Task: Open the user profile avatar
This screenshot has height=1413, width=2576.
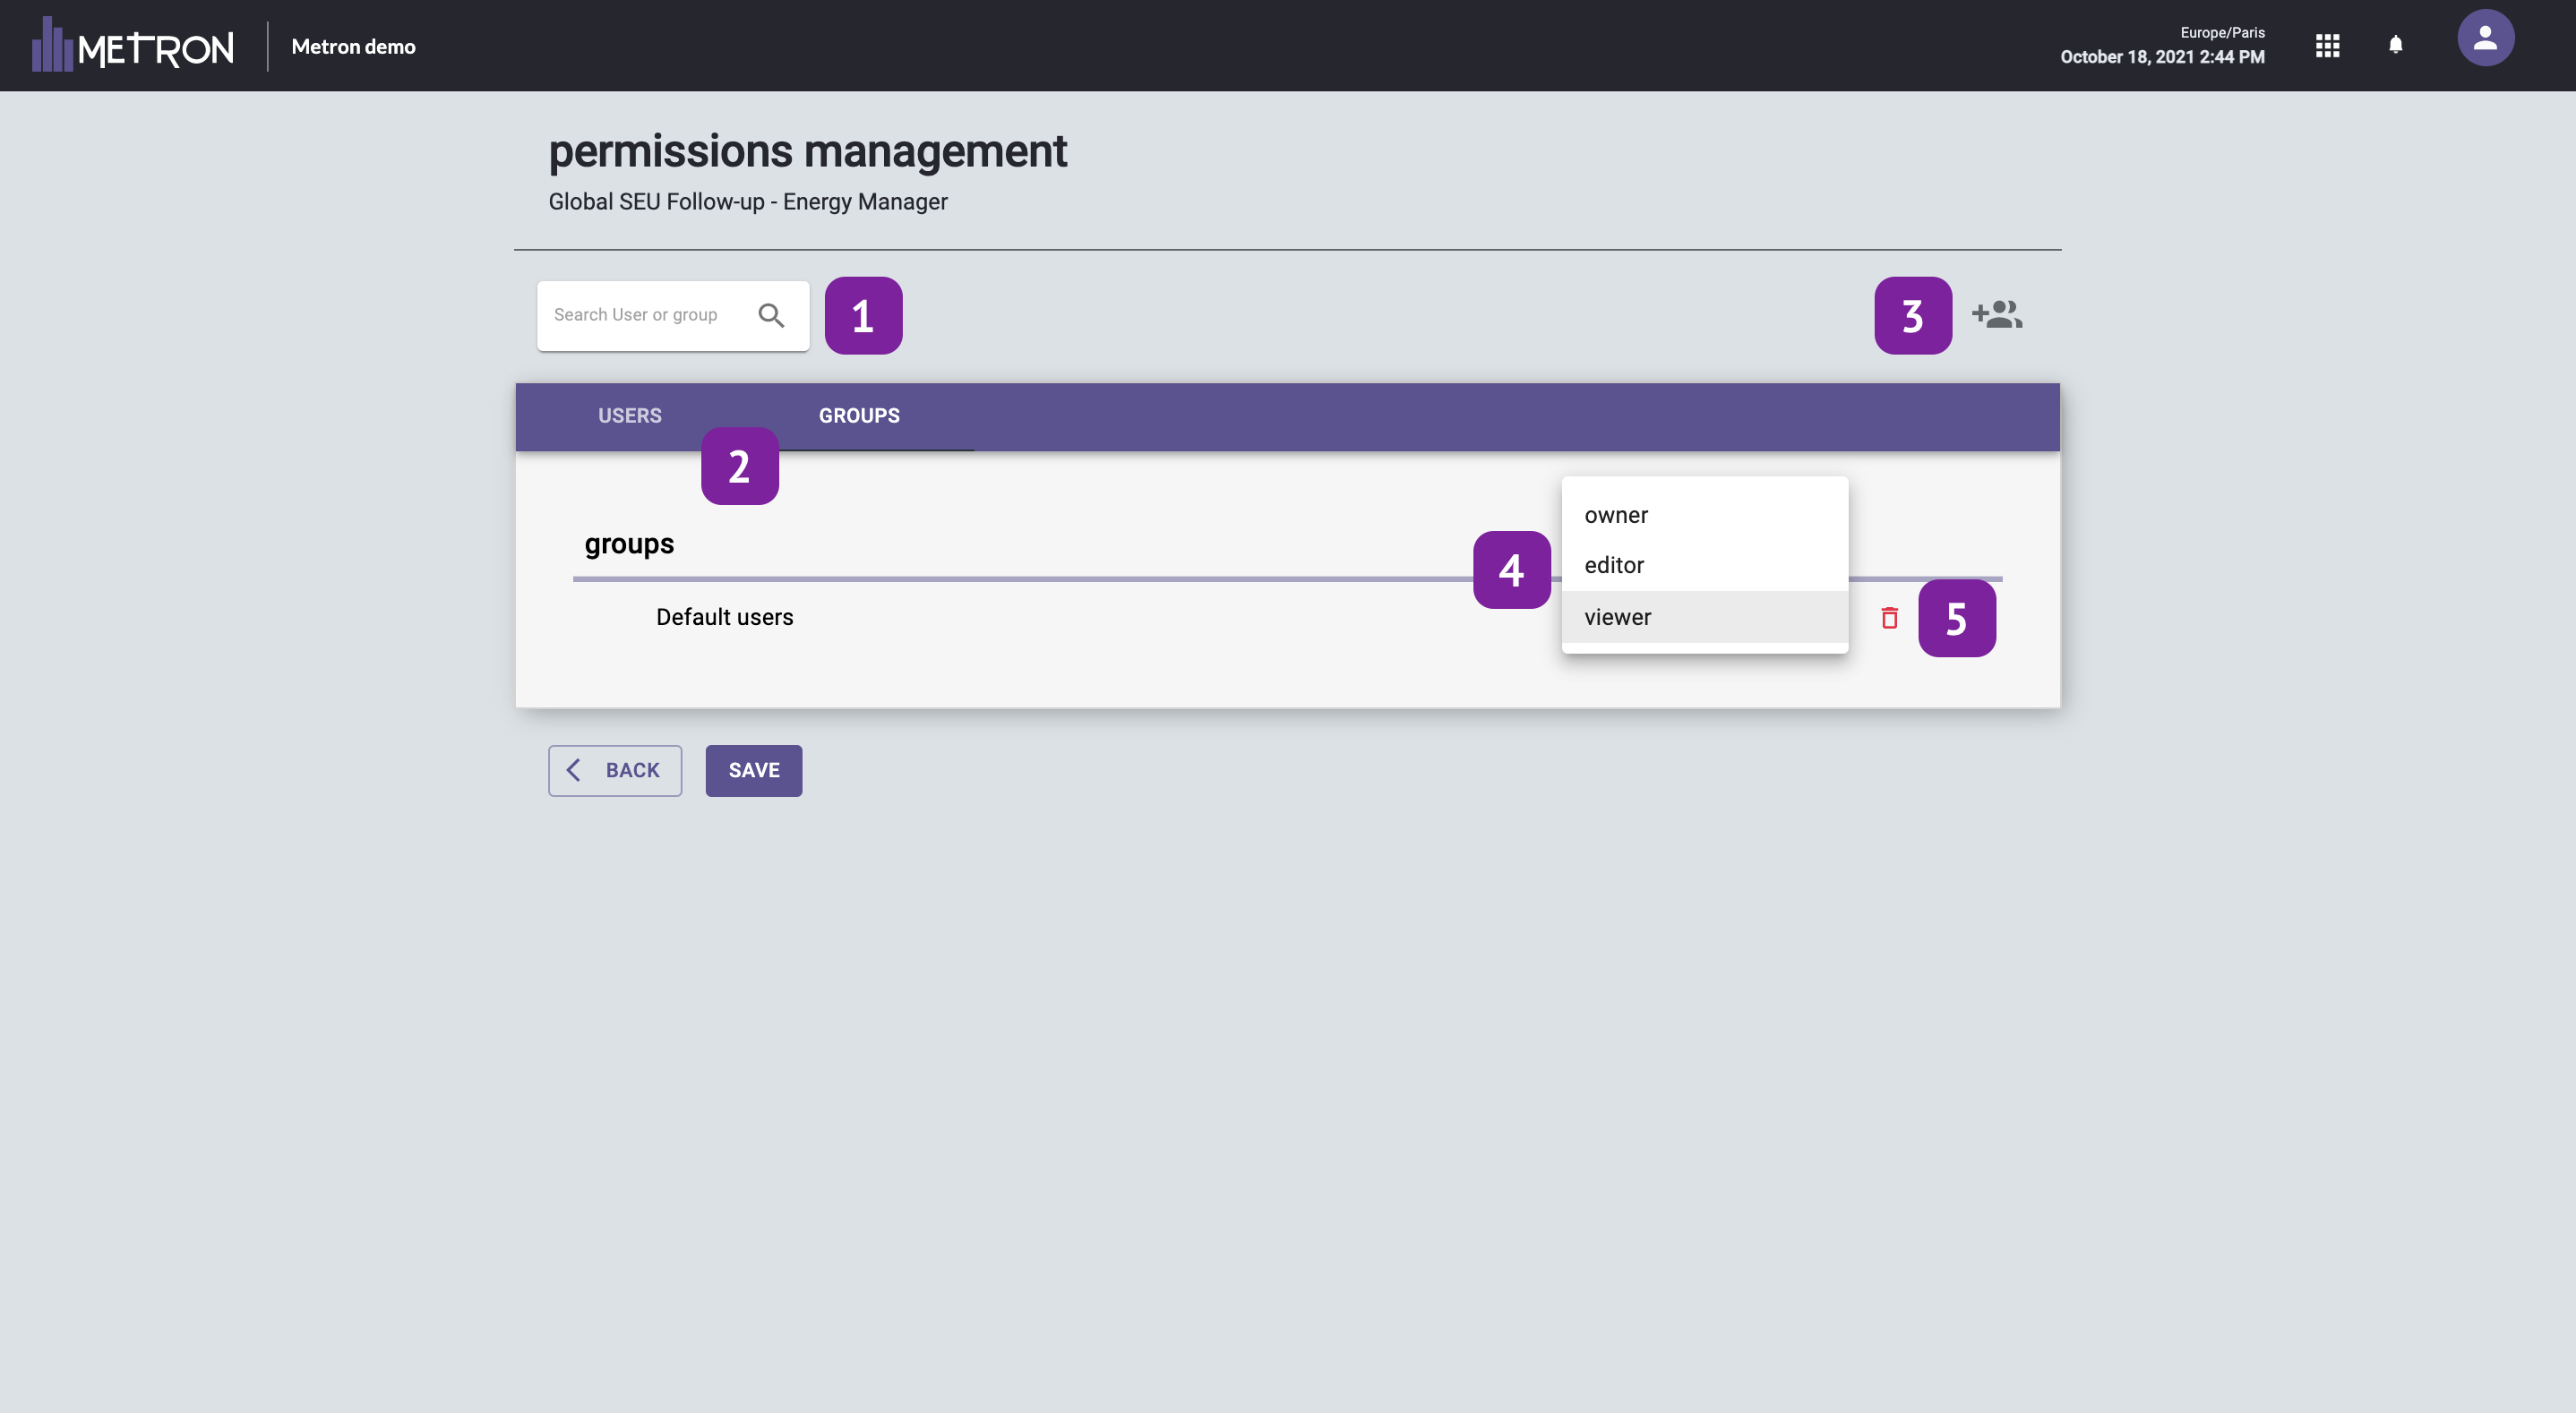Action: coord(2485,39)
